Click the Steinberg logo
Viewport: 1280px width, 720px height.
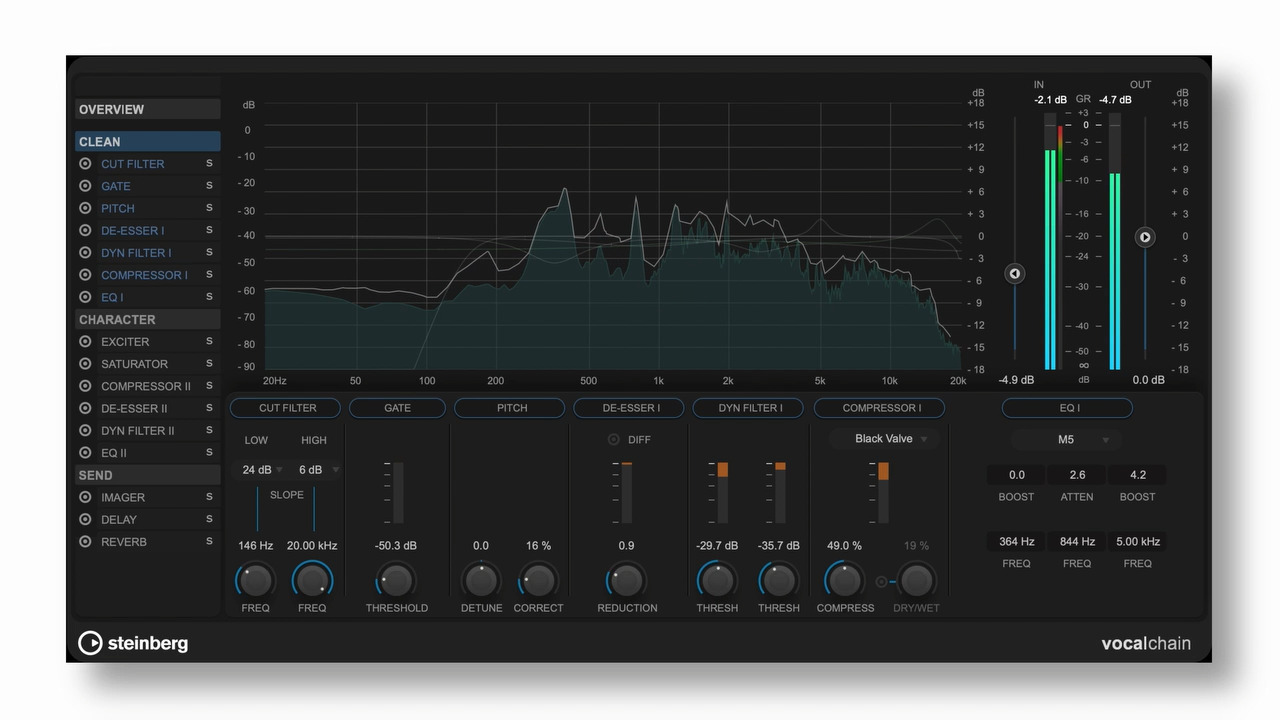[133, 643]
